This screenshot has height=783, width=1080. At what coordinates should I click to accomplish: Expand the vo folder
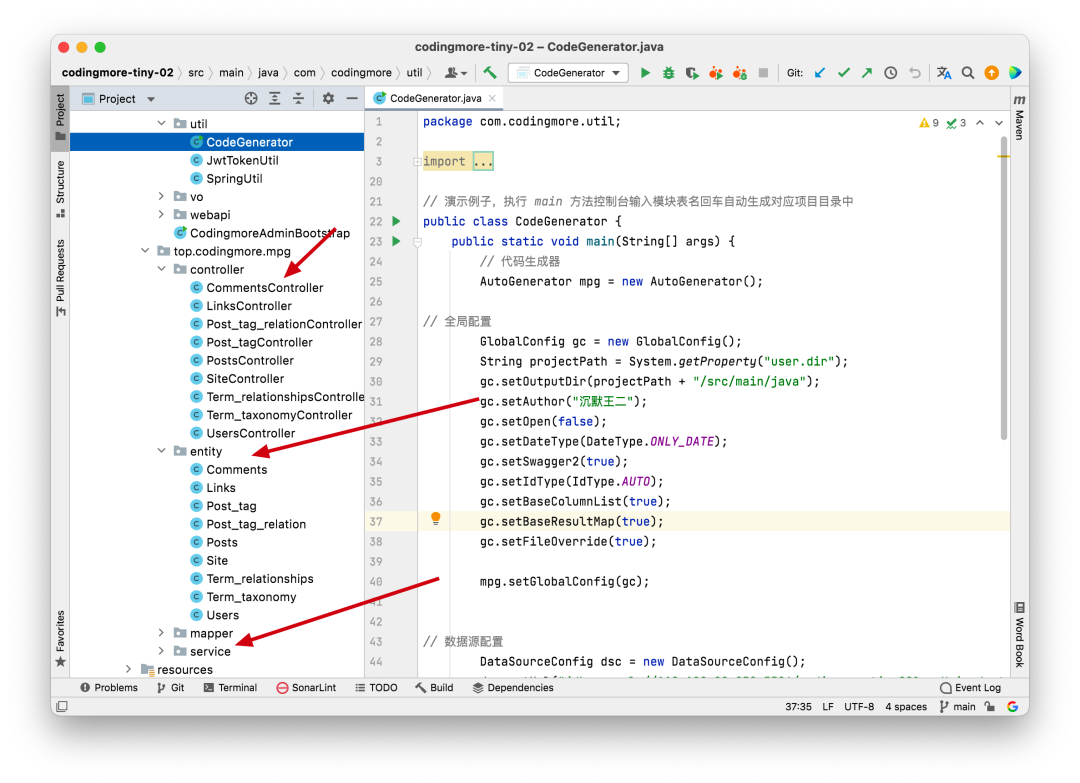[161, 196]
